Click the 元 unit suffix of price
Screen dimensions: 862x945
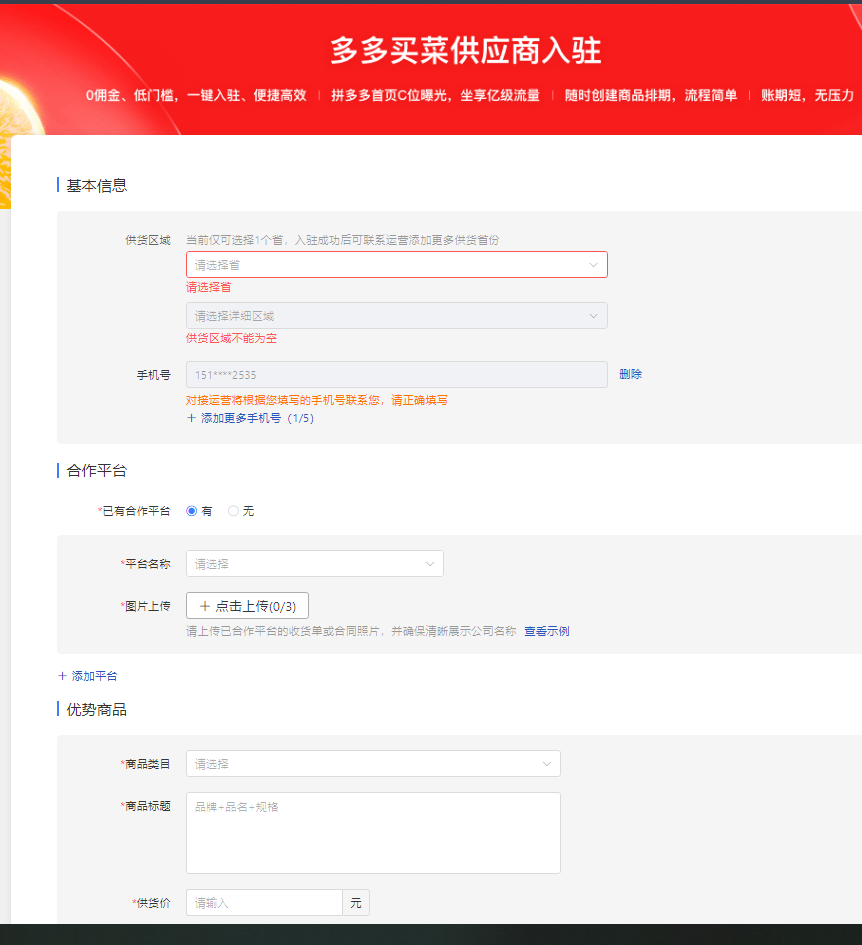click(x=356, y=902)
